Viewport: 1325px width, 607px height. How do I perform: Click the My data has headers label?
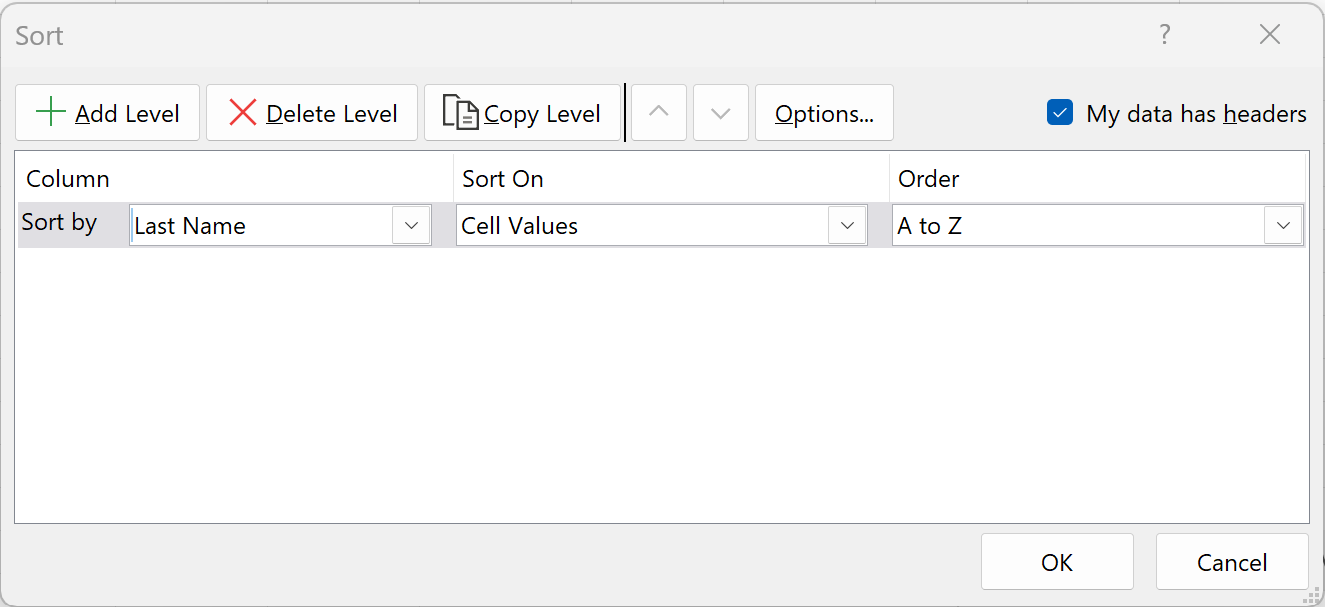[1196, 114]
